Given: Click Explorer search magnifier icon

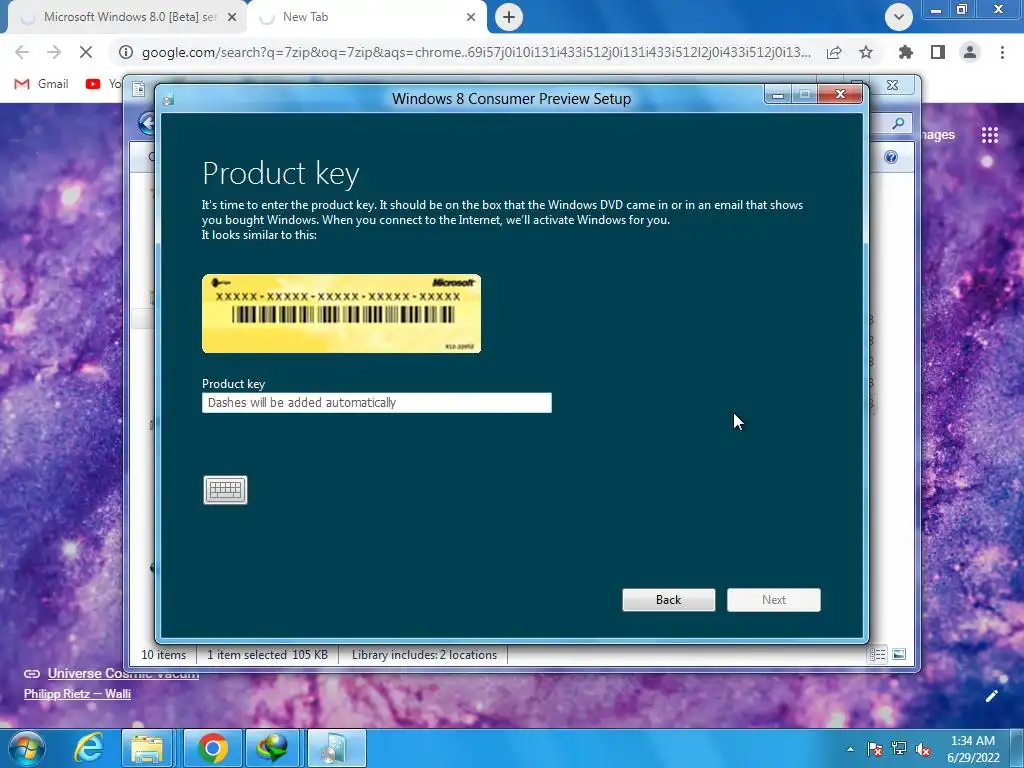Looking at the screenshot, I should point(899,123).
